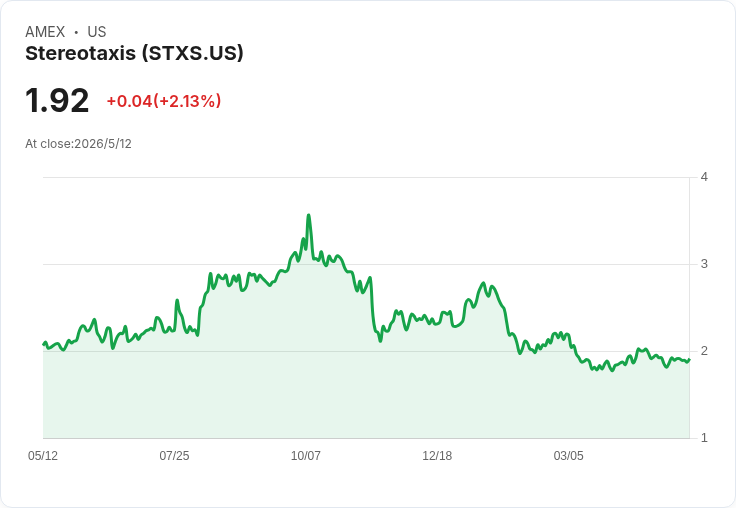Click the y-axis label 3
Screen dimensions: 736x508
pos(704,264)
